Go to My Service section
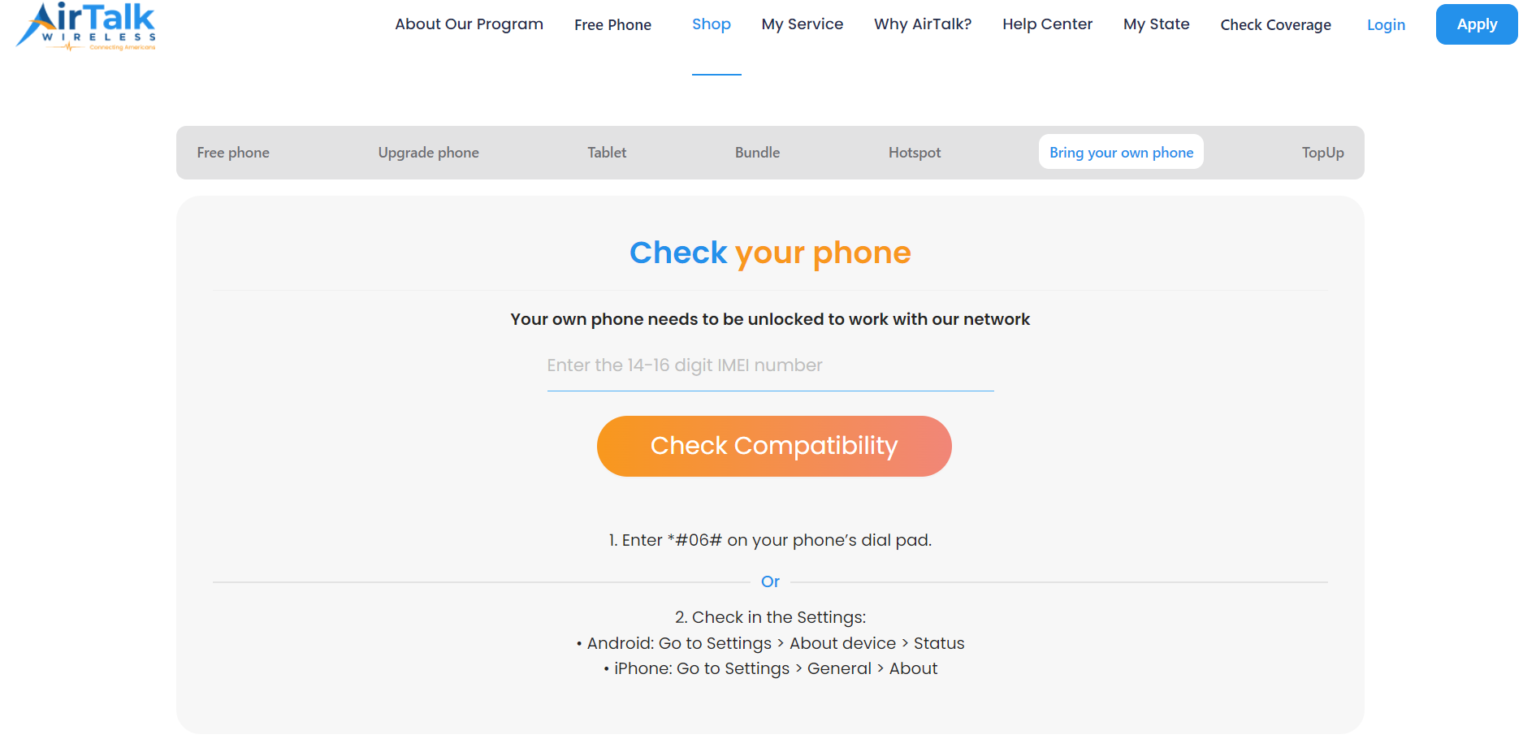The height and width of the screenshot is (739, 1536). 802,24
